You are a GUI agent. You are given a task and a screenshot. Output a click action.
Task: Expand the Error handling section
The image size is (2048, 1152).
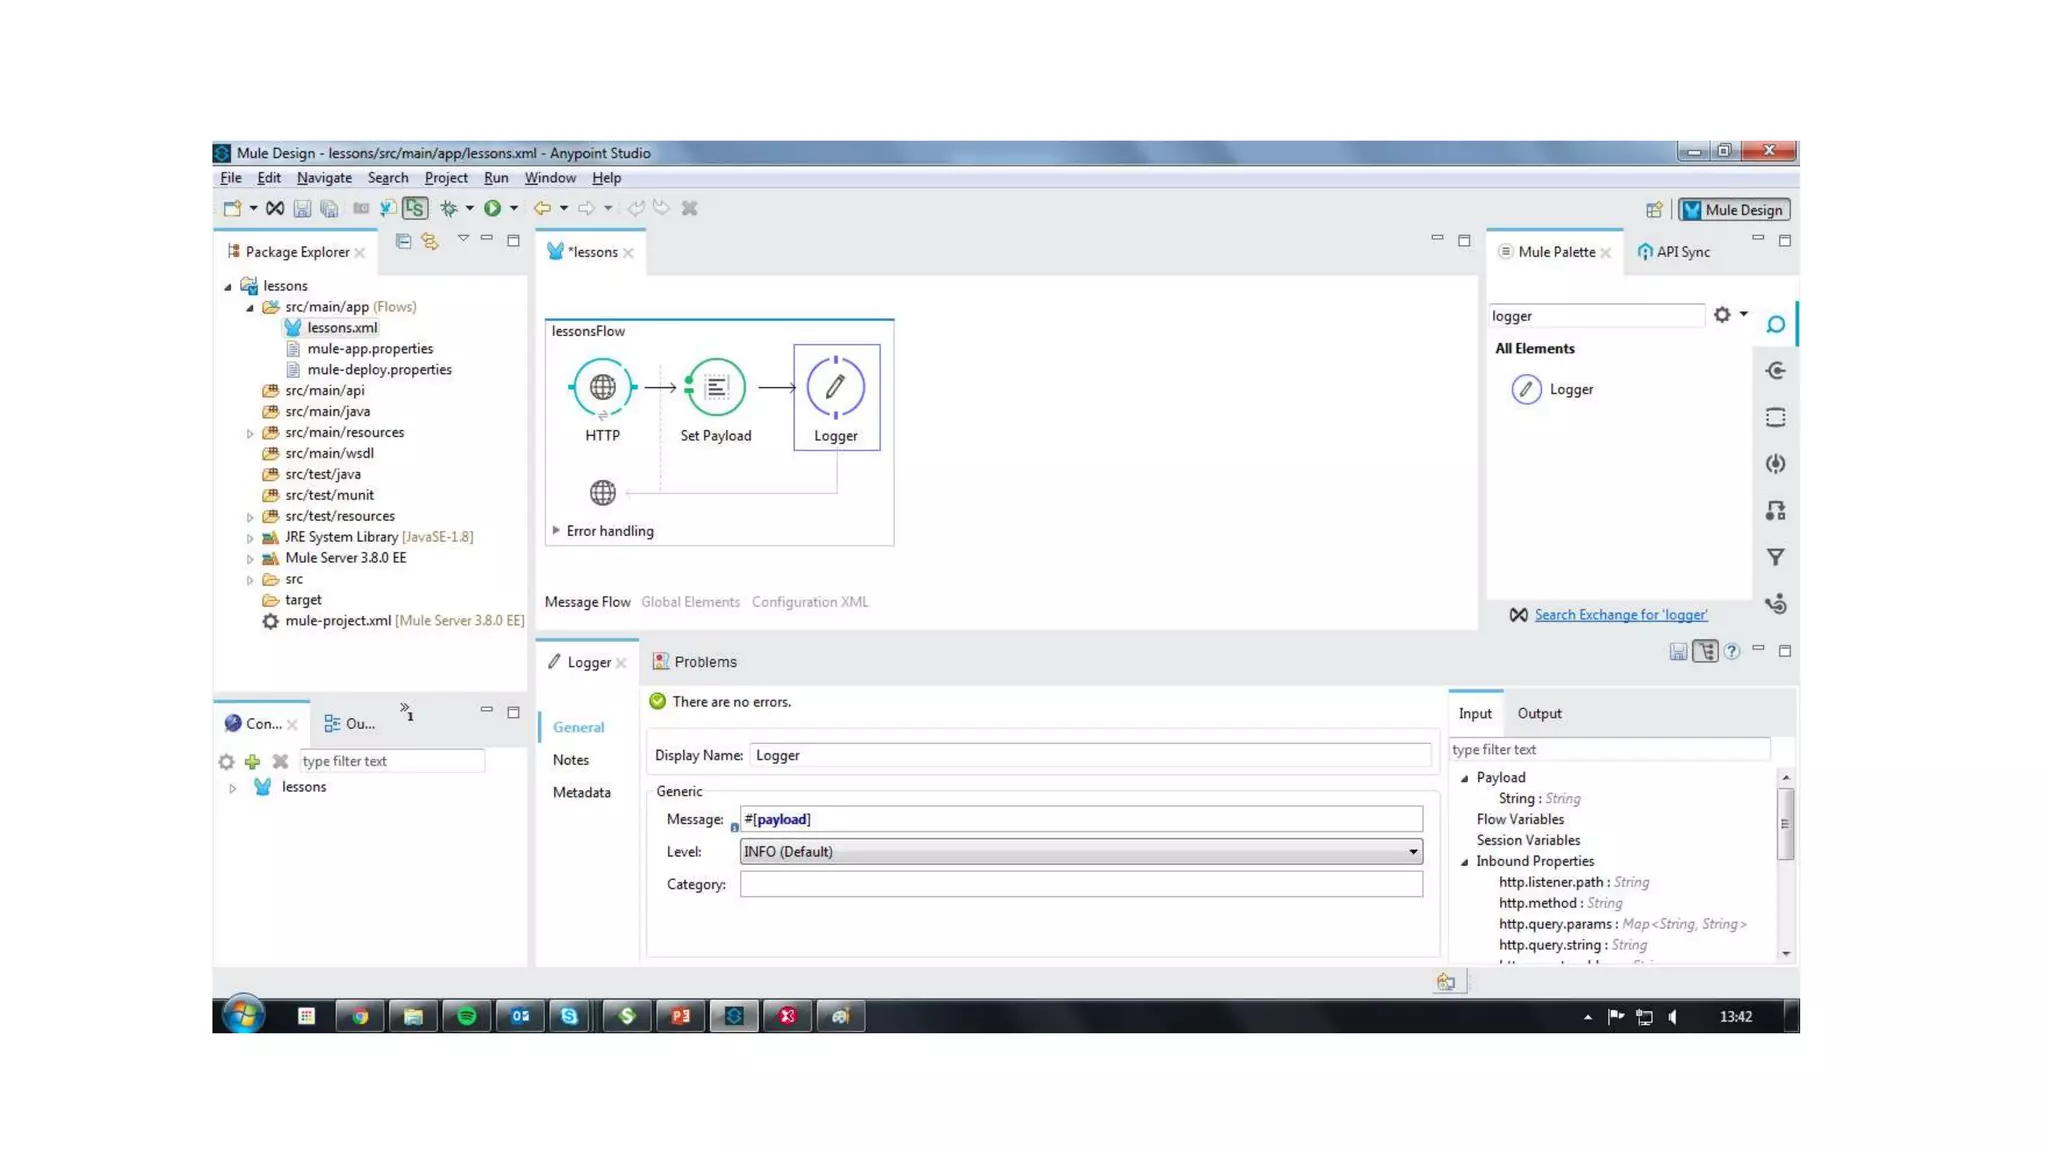point(556,531)
